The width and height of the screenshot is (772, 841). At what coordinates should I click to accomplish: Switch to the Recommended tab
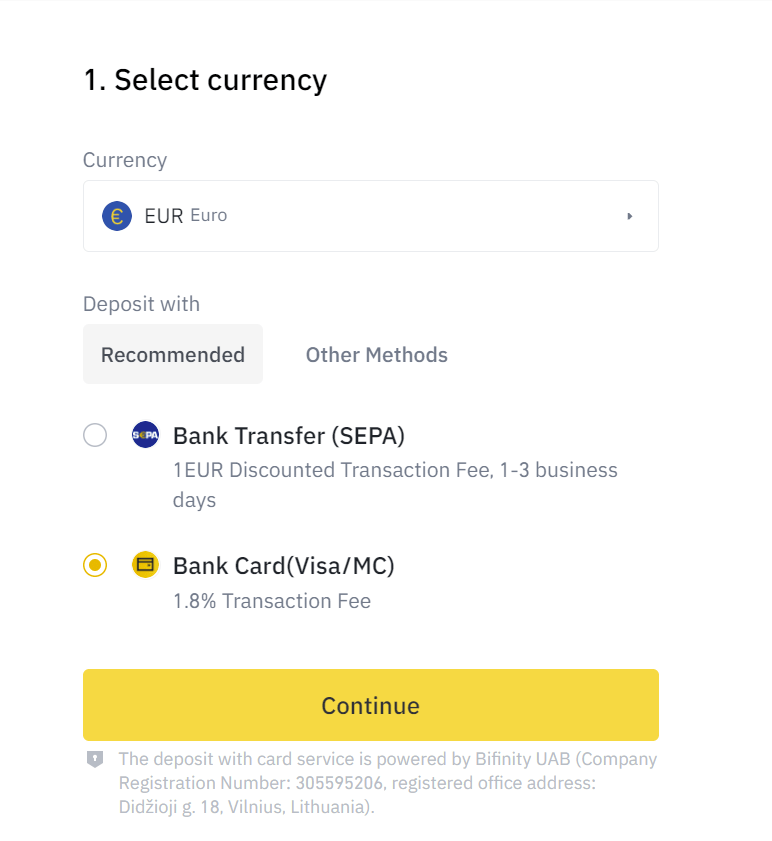[x=172, y=354]
